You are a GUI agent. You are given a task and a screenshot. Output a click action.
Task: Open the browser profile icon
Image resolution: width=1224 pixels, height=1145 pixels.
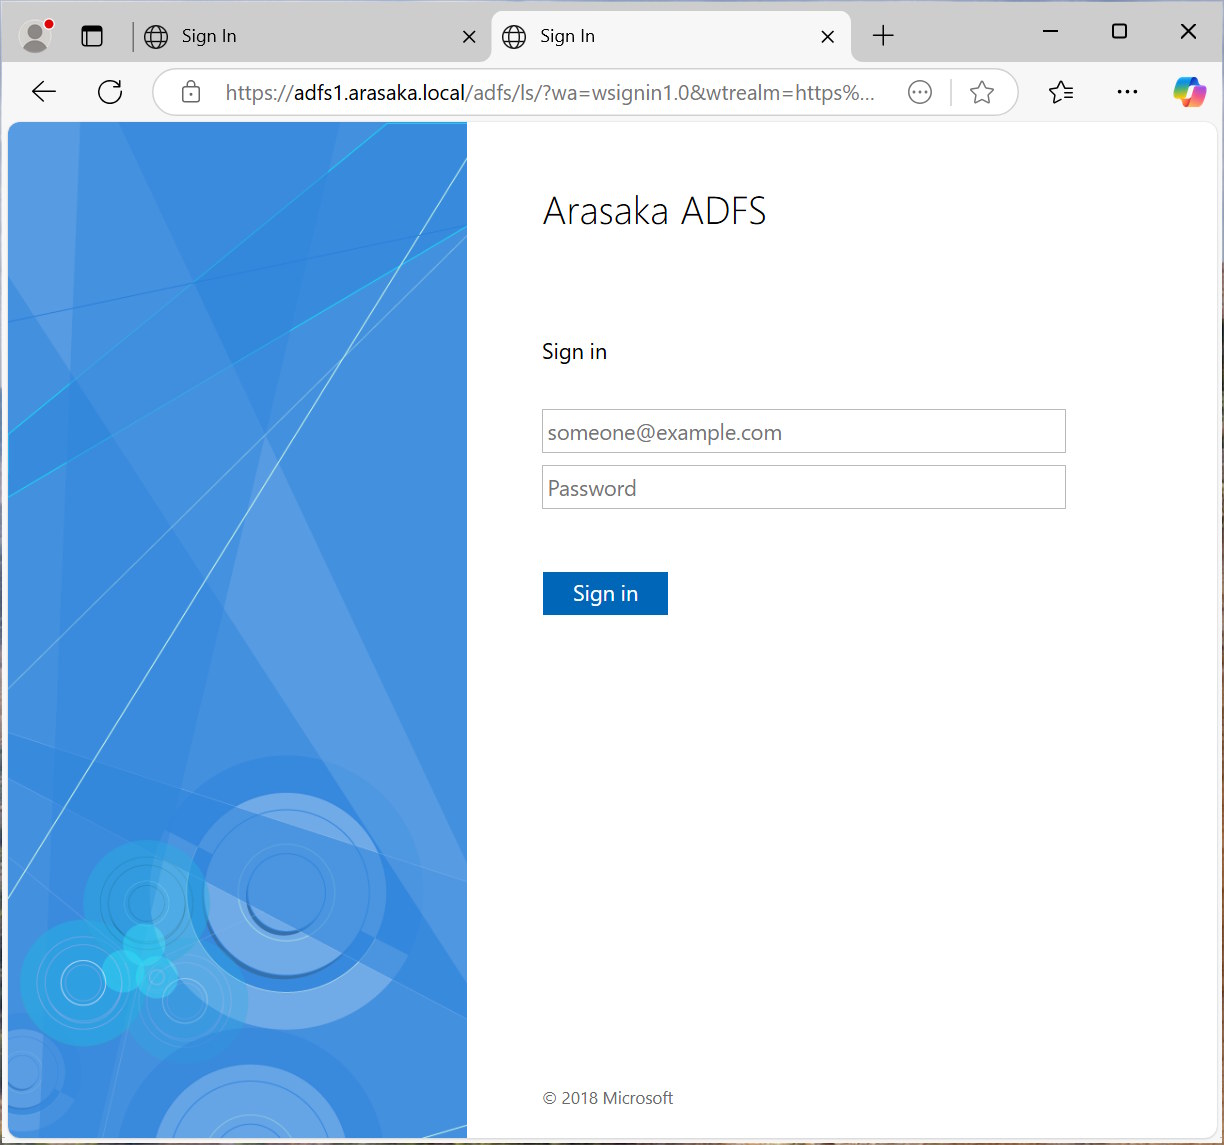(36, 36)
